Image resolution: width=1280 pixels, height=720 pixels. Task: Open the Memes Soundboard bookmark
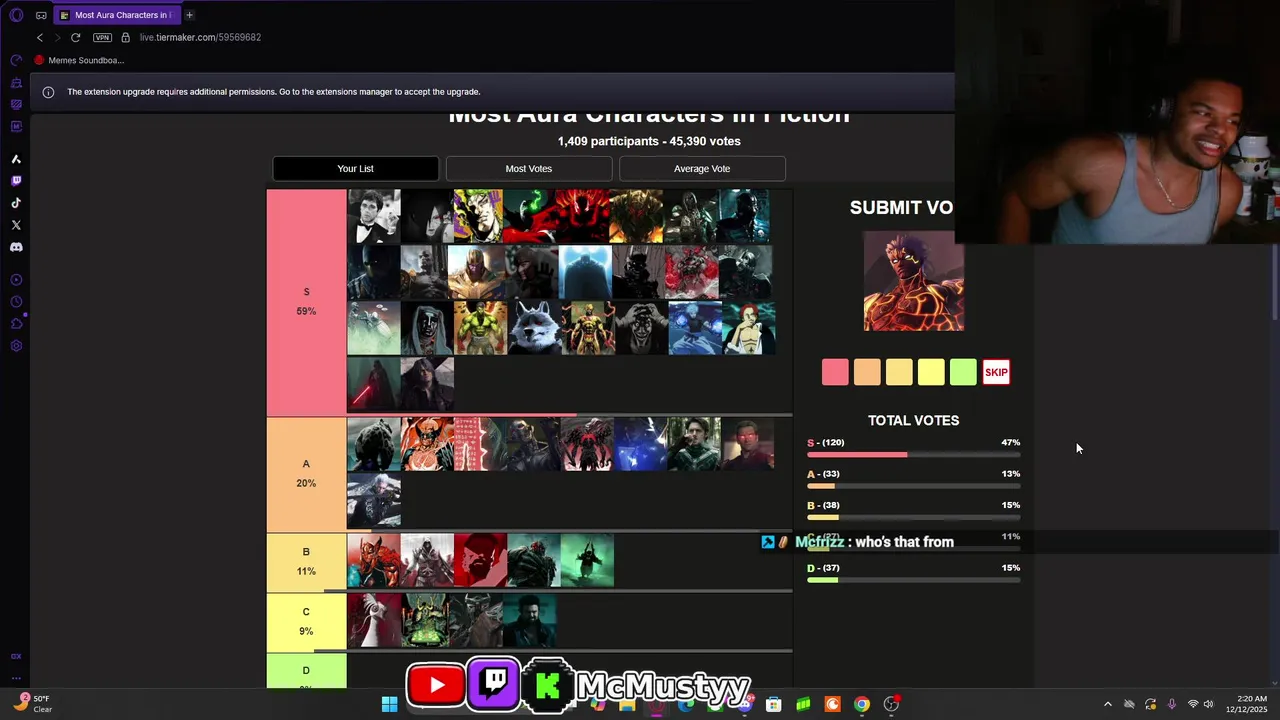(x=79, y=60)
